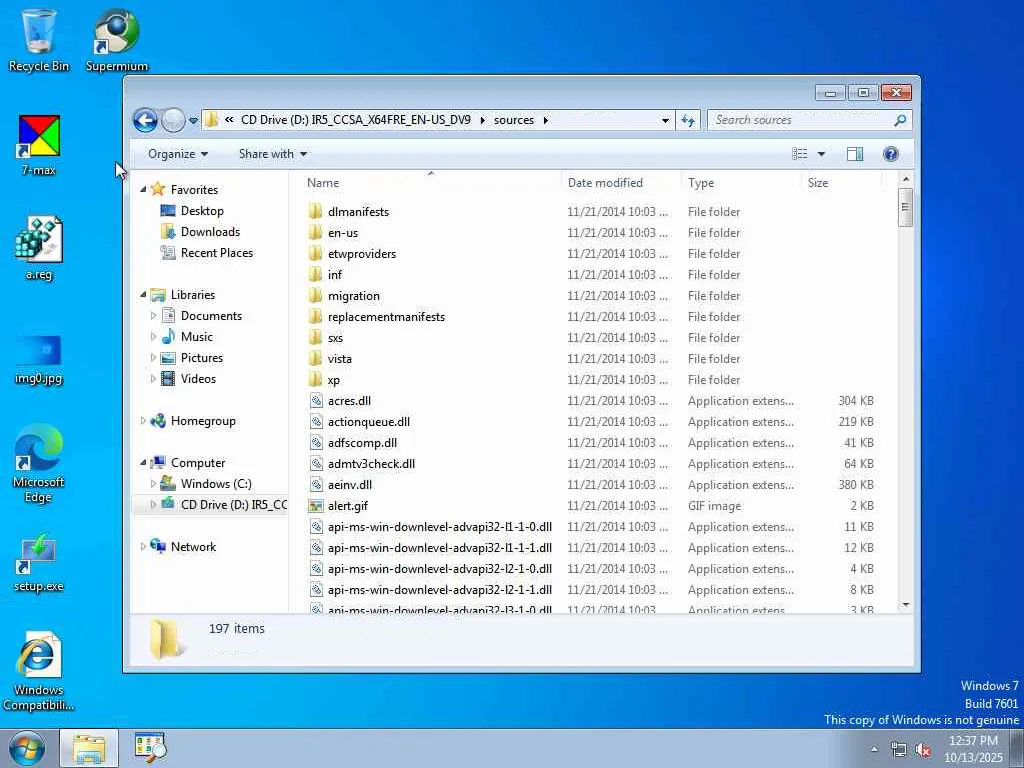Image resolution: width=1024 pixels, height=768 pixels.
Task: Select the migration folder
Action: (353, 296)
